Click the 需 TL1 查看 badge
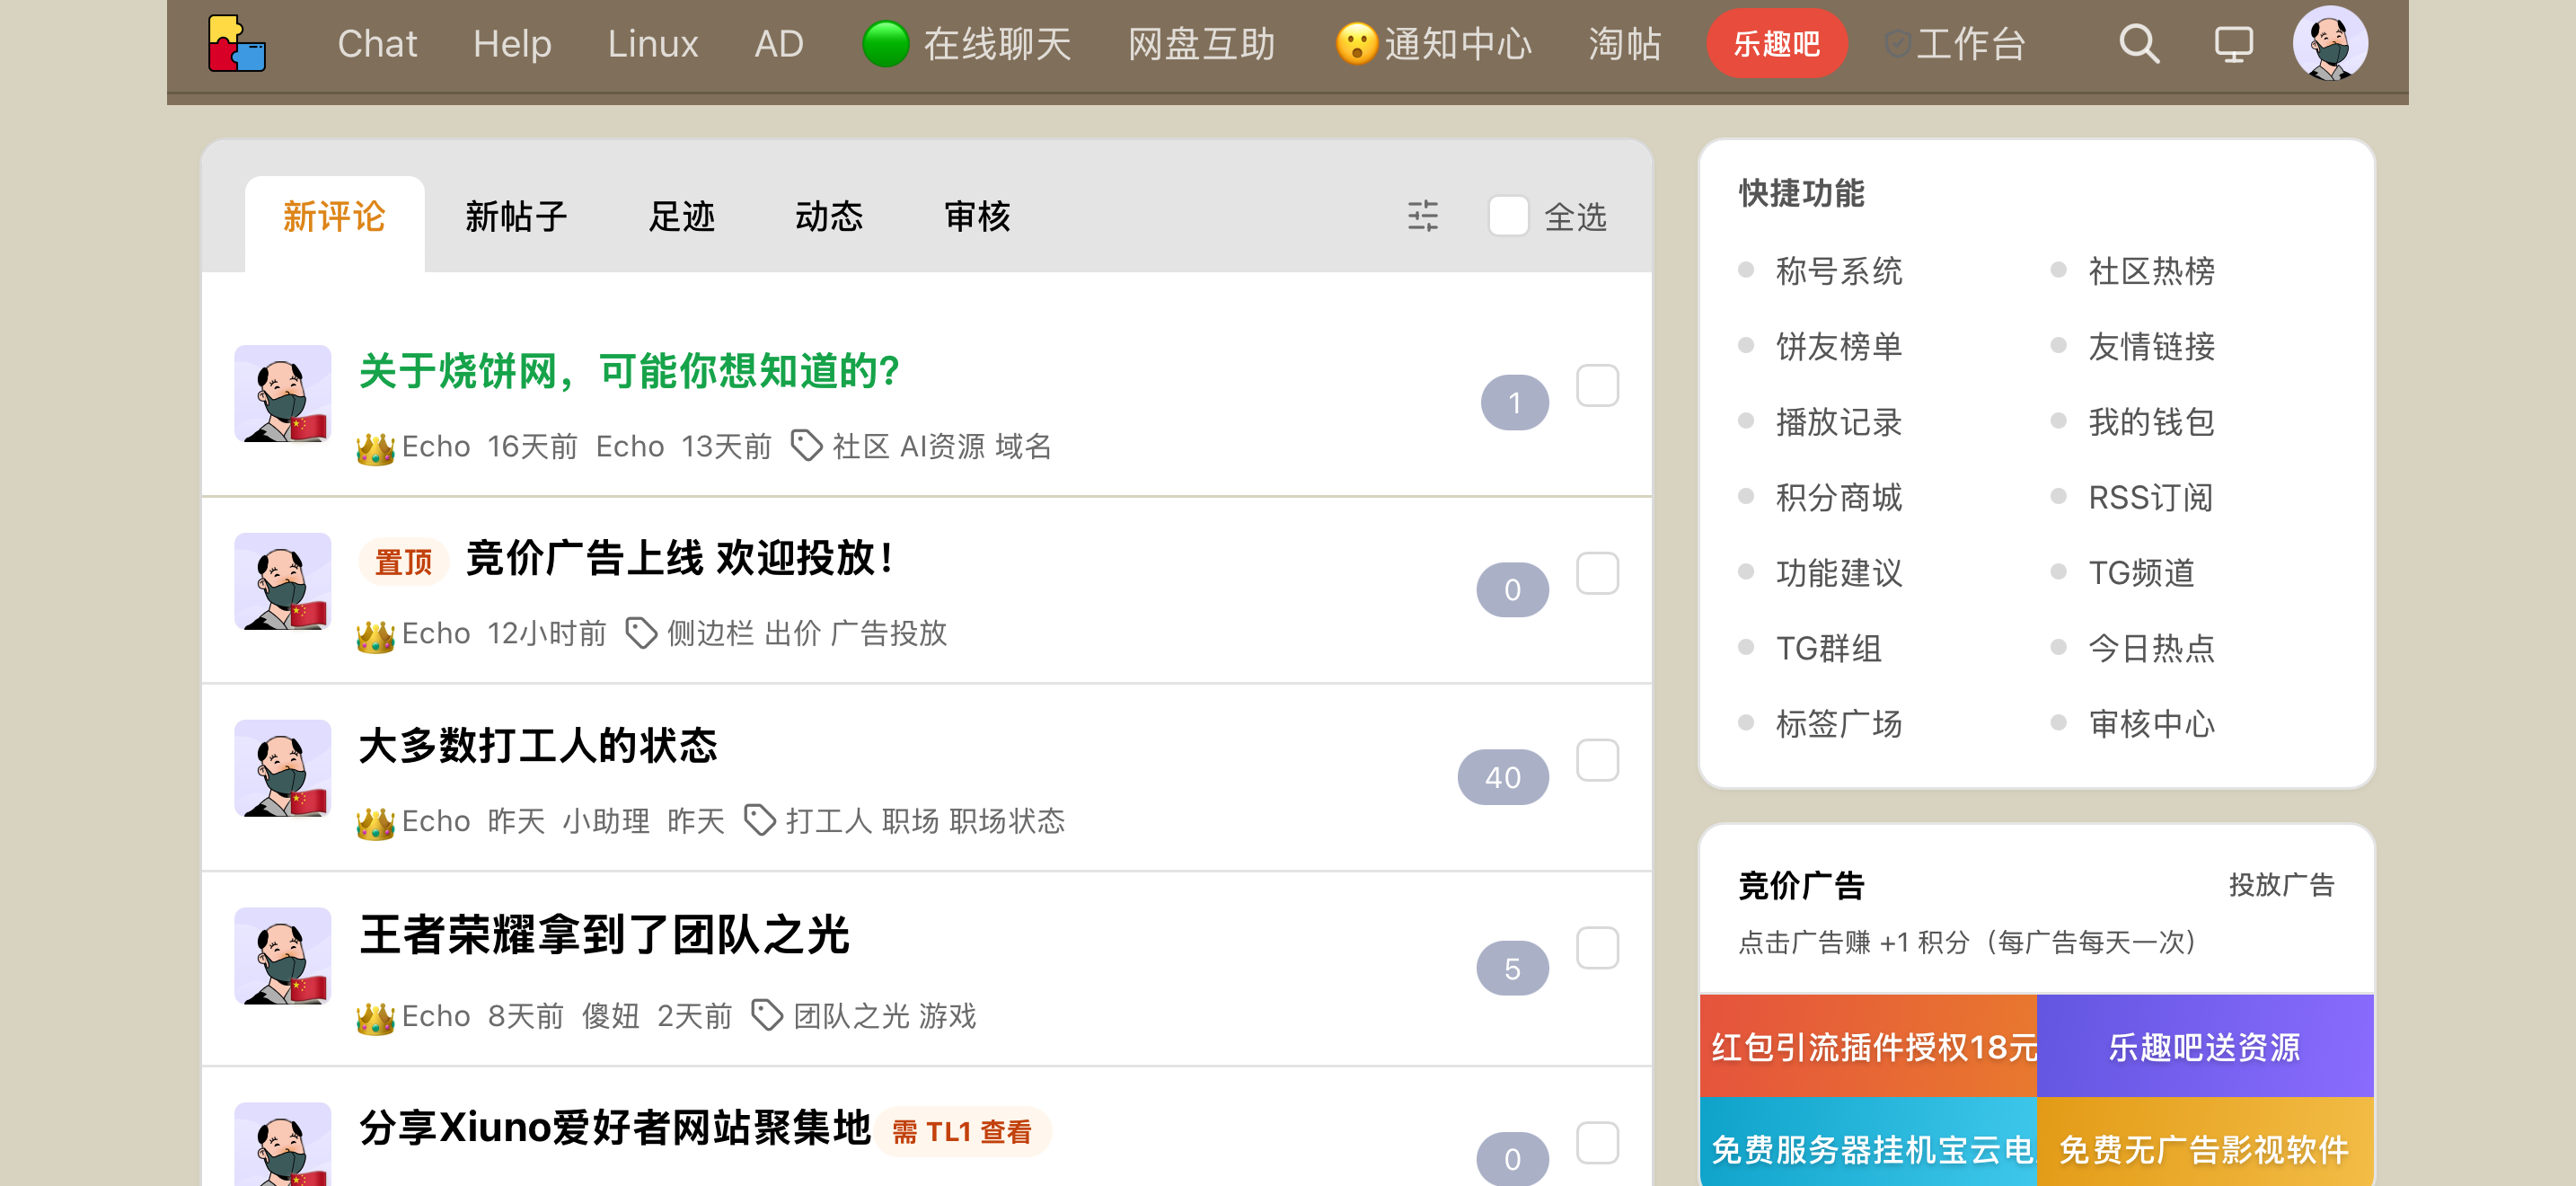Image resolution: width=2576 pixels, height=1186 pixels. [x=962, y=1132]
